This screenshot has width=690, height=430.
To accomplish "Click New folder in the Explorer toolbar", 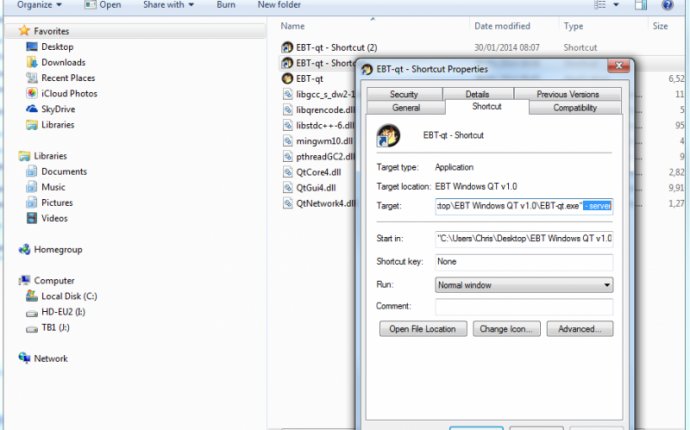I will tap(279, 5).
